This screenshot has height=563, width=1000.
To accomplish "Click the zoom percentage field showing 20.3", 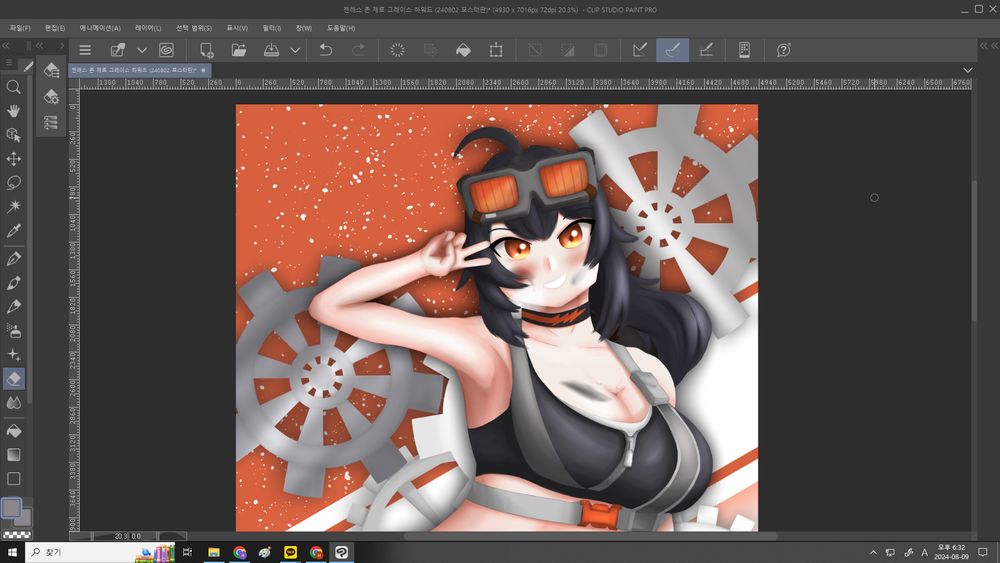I will point(121,536).
